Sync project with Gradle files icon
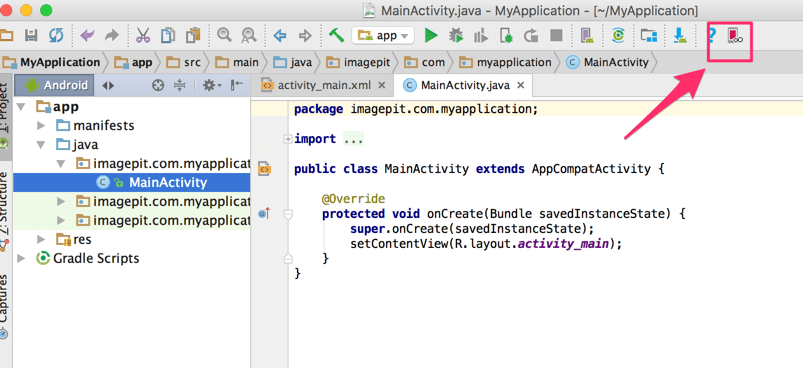The height and width of the screenshot is (368, 803). [x=619, y=35]
